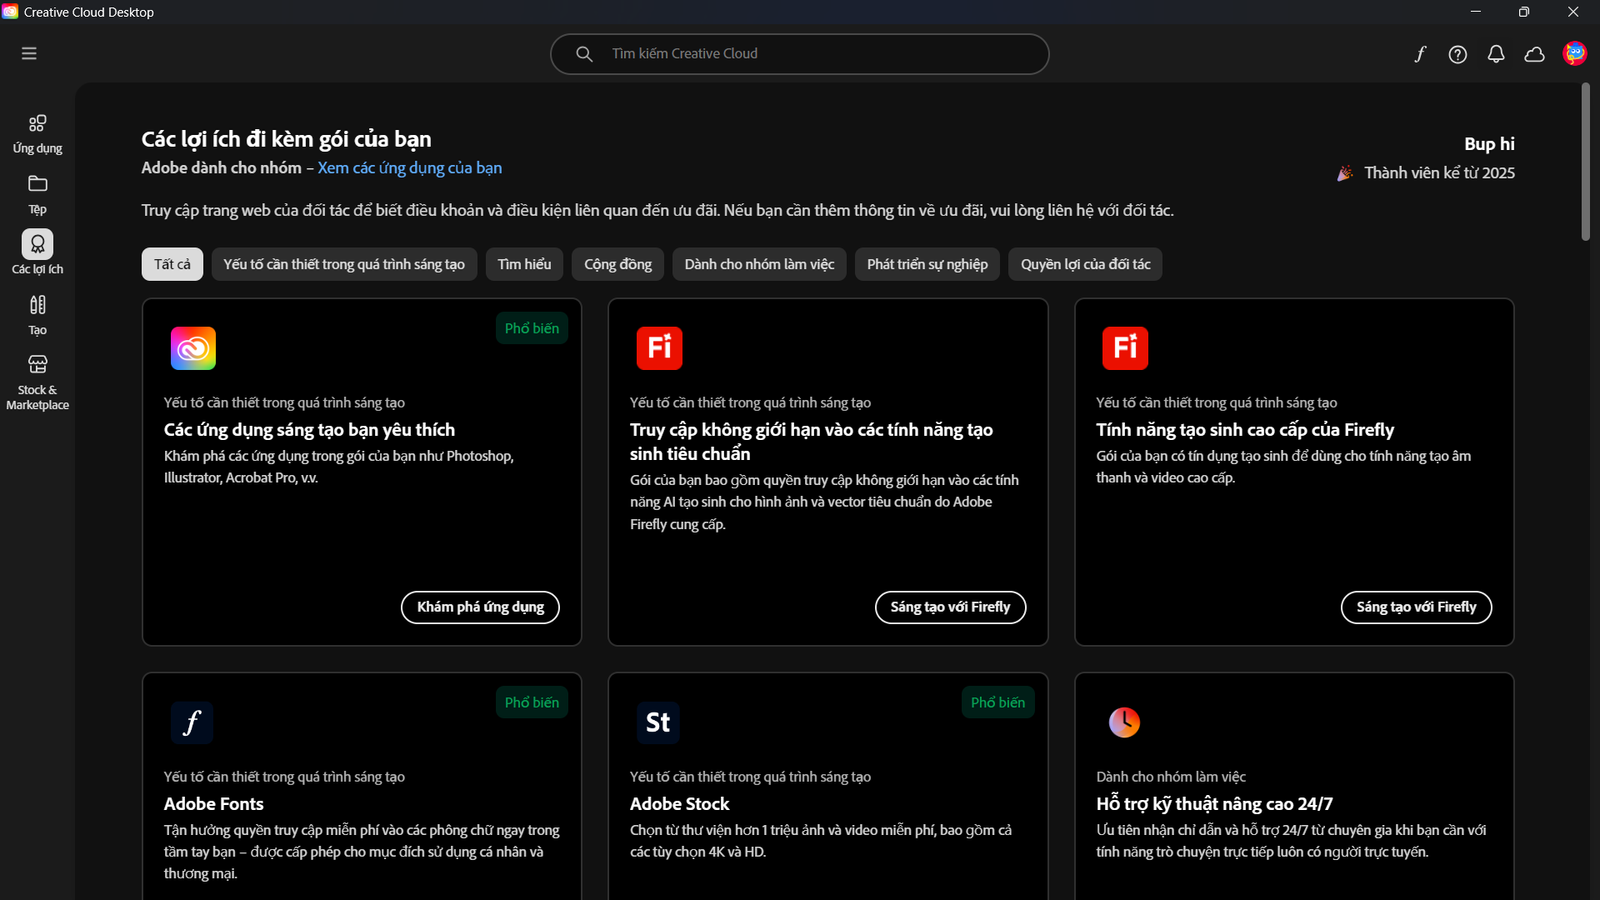Click Creative Cloud Desktop title bar icon
Viewport: 1600px width, 900px height.
click(10, 12)
